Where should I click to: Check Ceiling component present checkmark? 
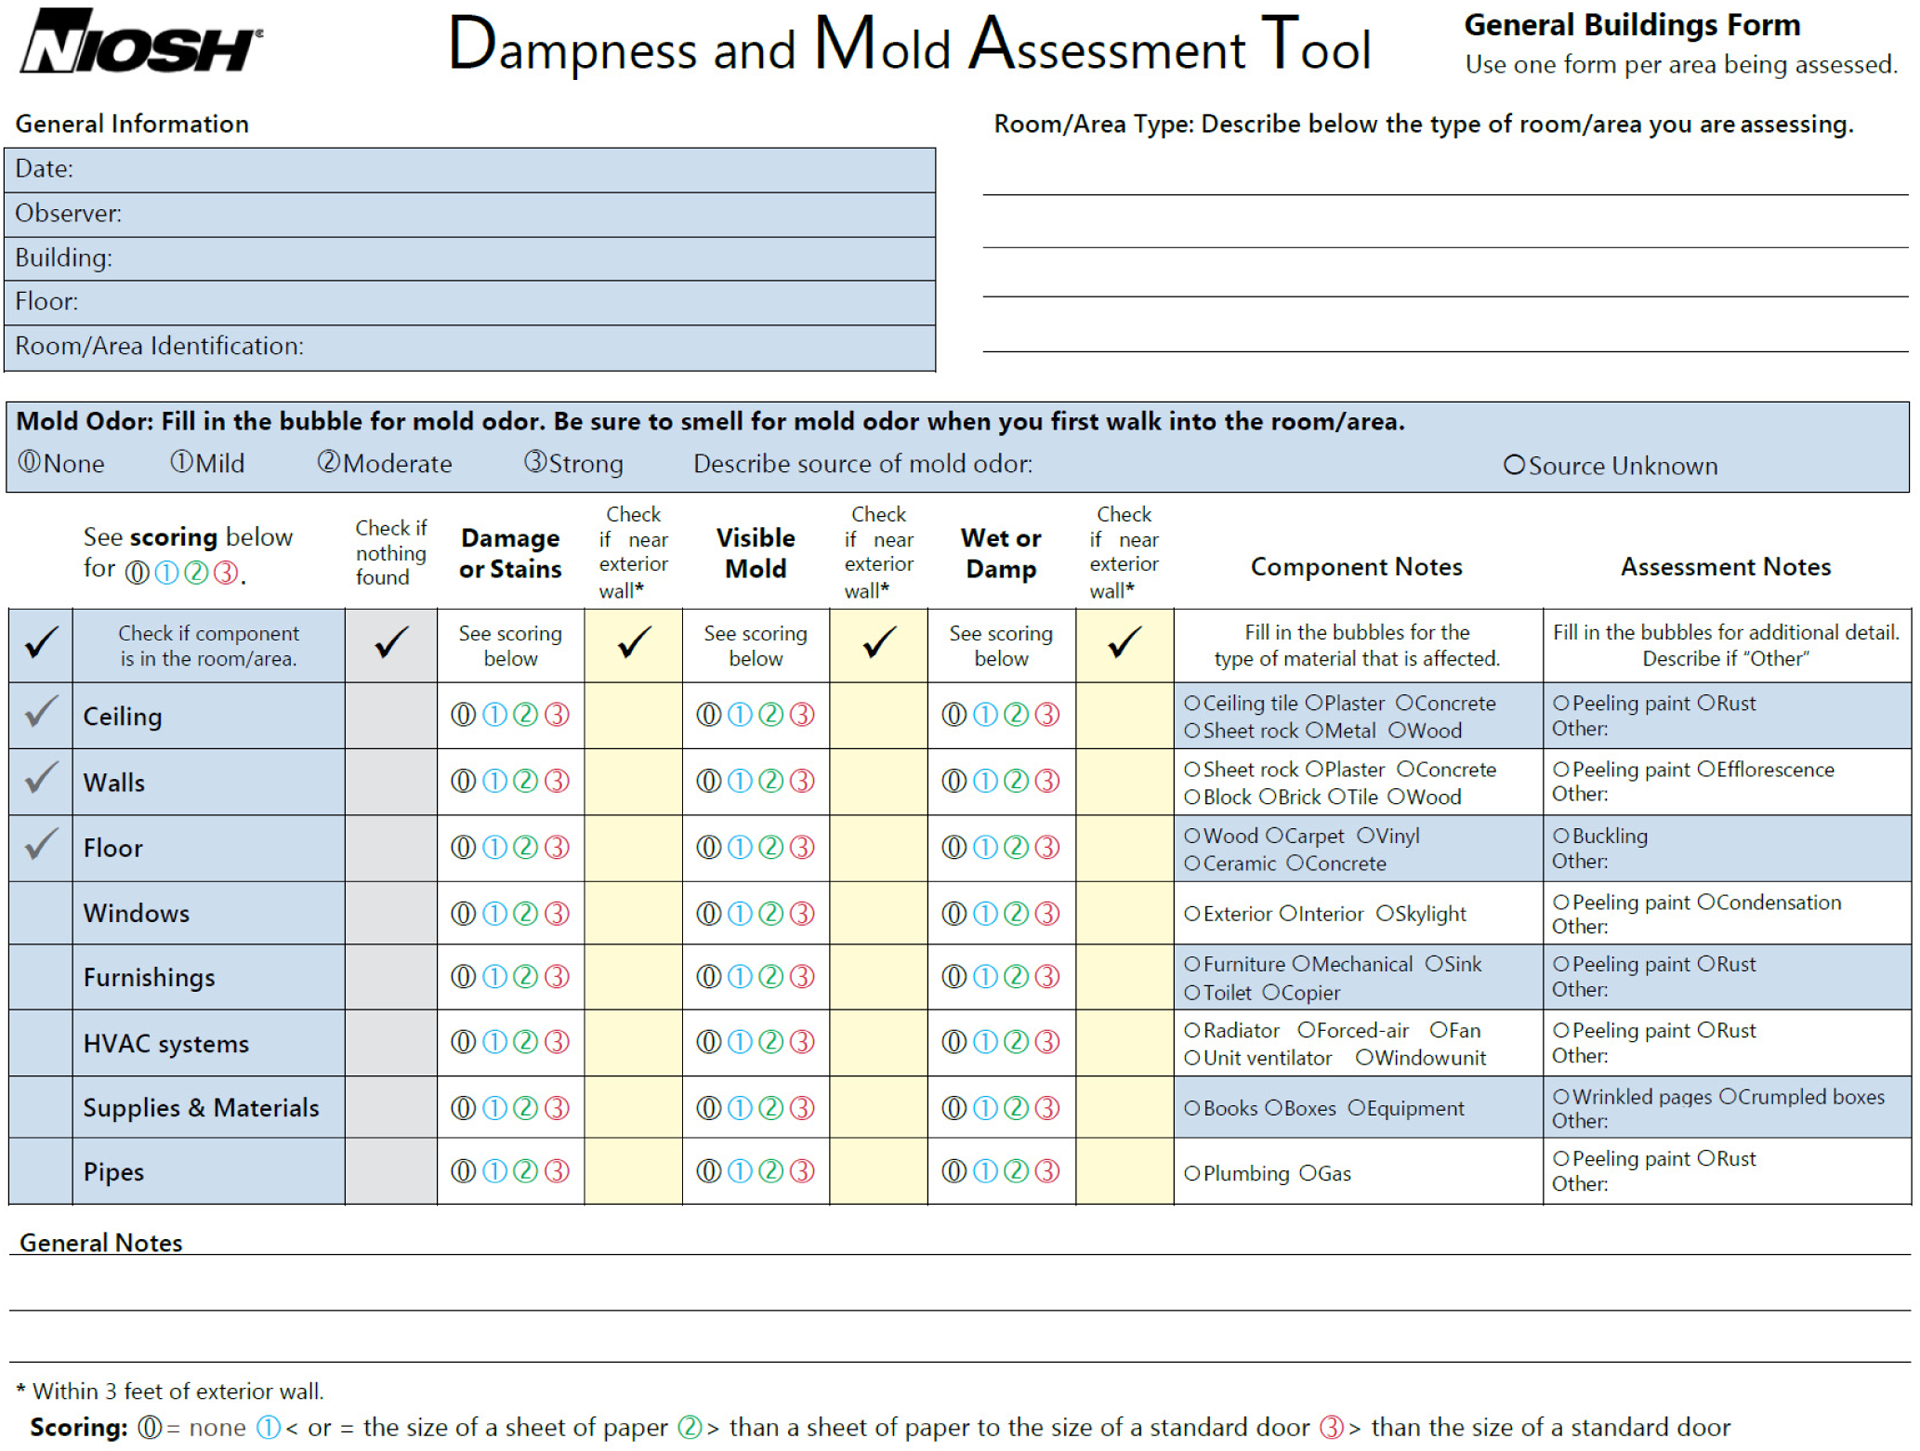coord(40,714)
